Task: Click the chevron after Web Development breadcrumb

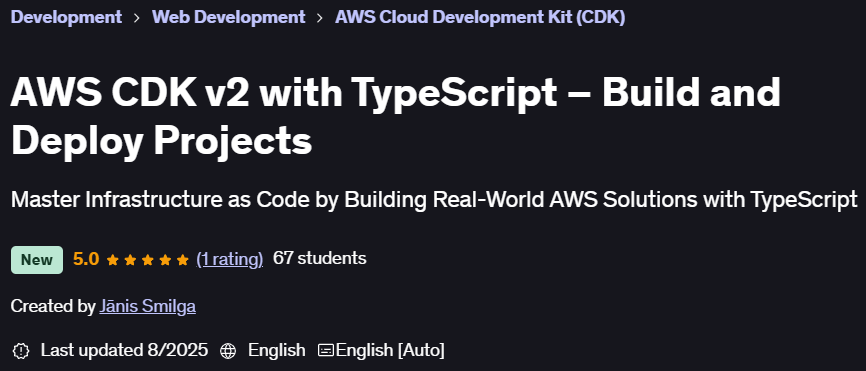Action: (320, 18)
